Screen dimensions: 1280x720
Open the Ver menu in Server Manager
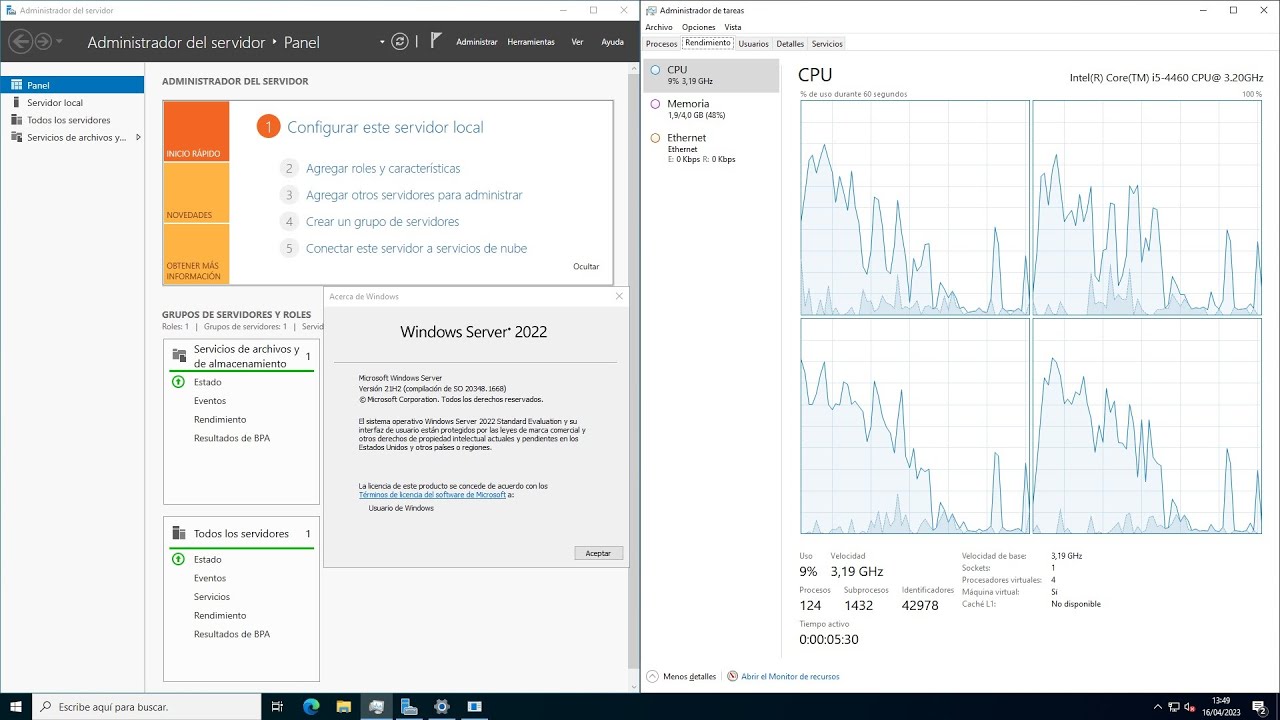(577, 42)
